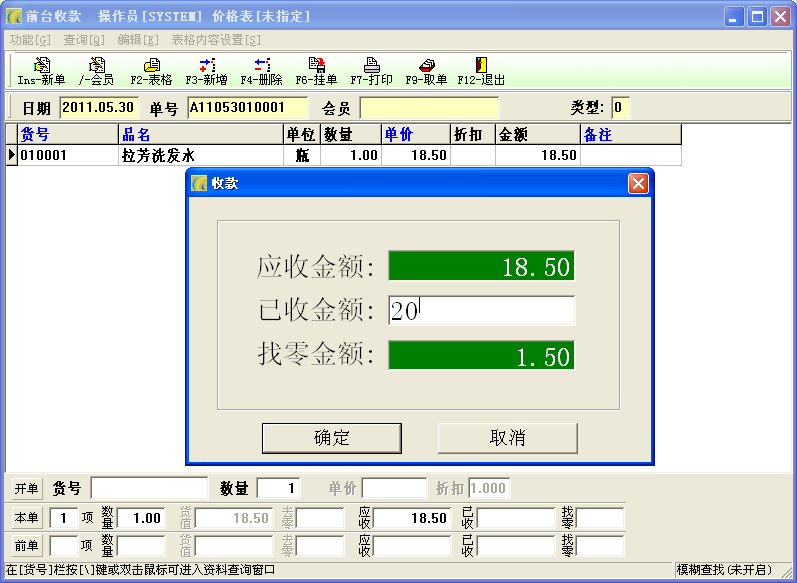Click the 货号 column header
The image size is (797, 583).
click(68, 134)
